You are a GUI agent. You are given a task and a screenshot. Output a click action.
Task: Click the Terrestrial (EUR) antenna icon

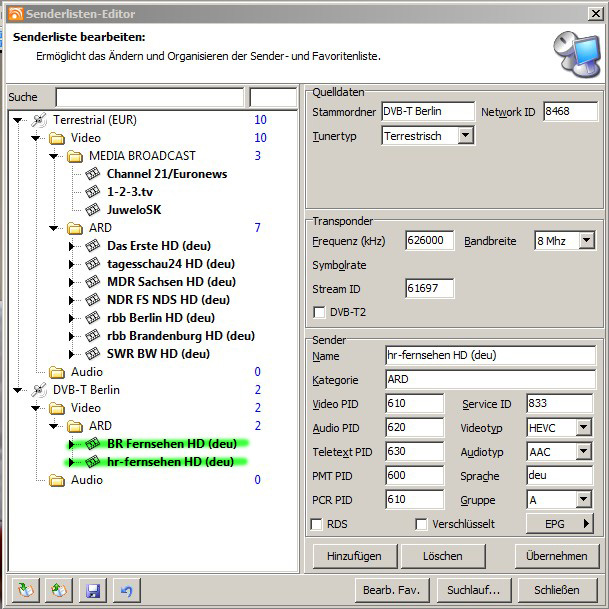(x=39, y=120)
